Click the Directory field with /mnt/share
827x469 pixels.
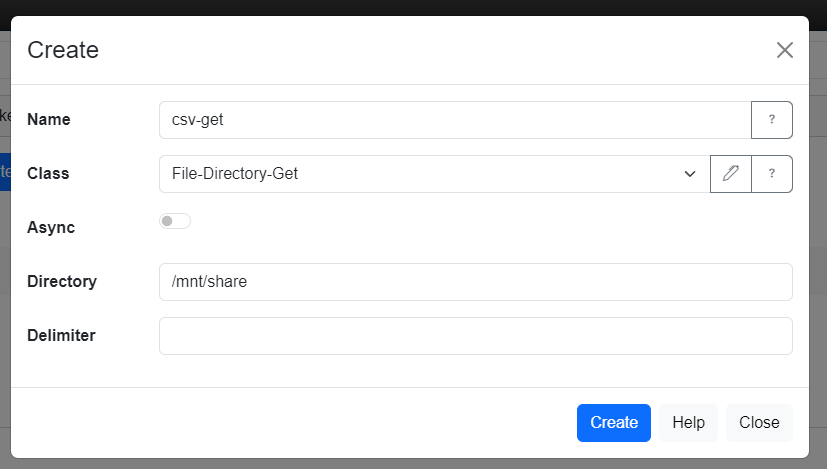click(x=475, y=282)
